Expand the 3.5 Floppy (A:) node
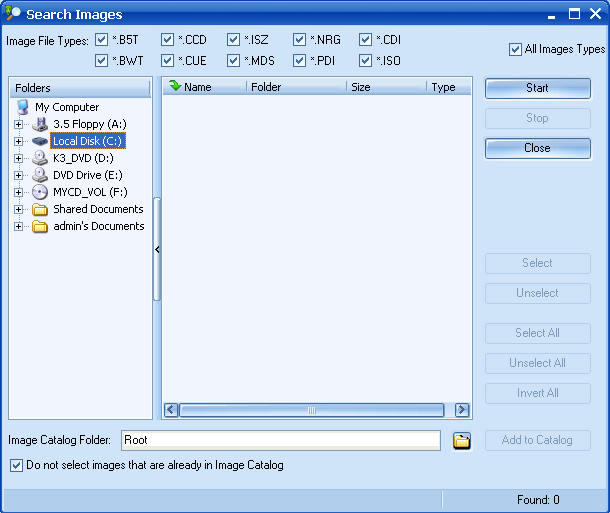The width and height of the screenshot is (610, 513). [x=18, y=124]
